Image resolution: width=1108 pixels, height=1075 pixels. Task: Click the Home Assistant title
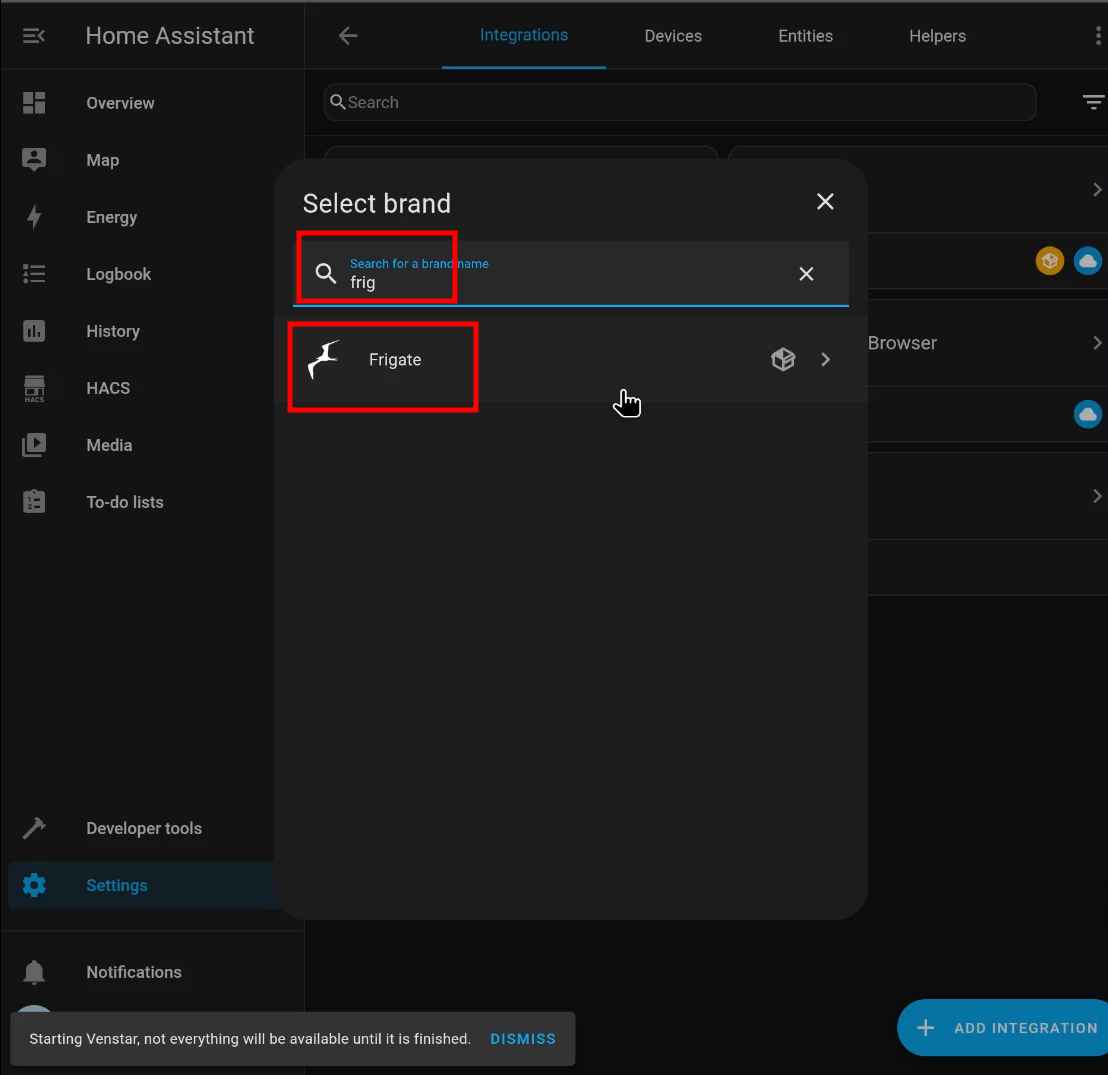pyautogui.click(x=170, y=35)
